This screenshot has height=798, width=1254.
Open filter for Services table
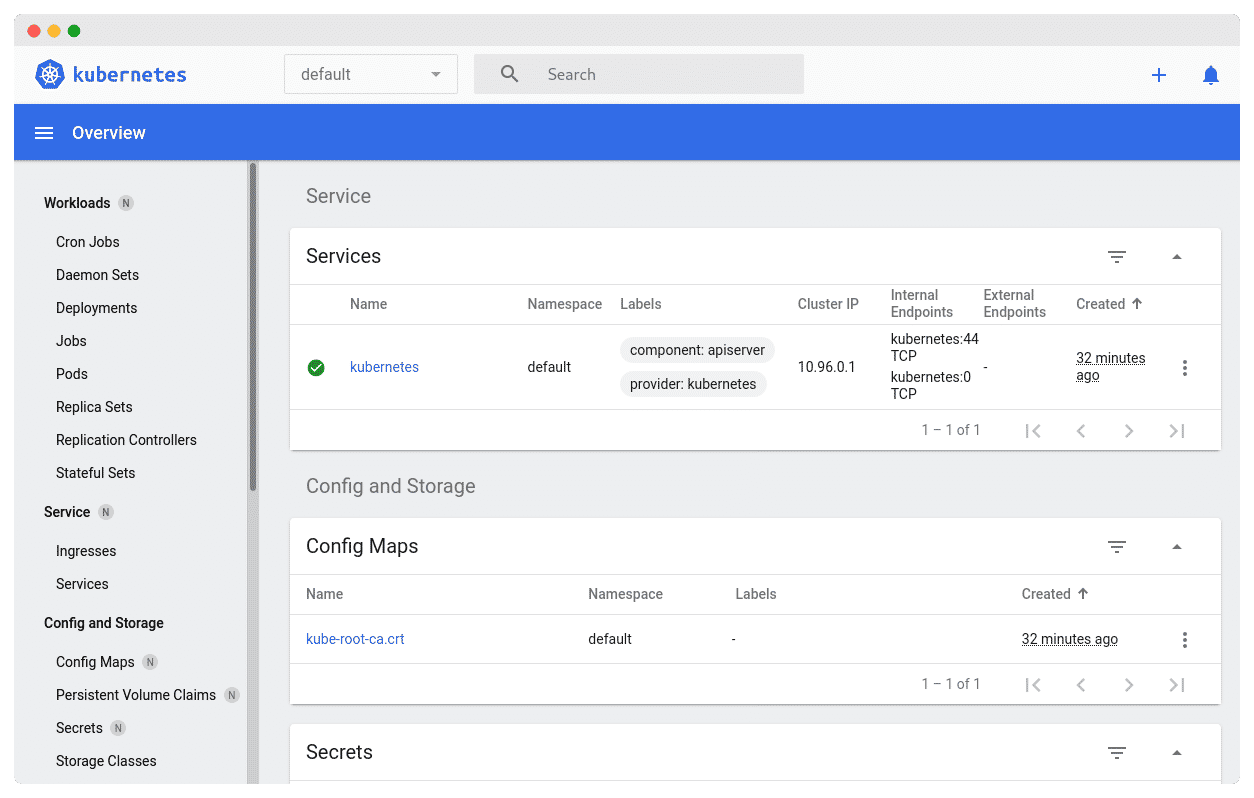point(1117,257)
